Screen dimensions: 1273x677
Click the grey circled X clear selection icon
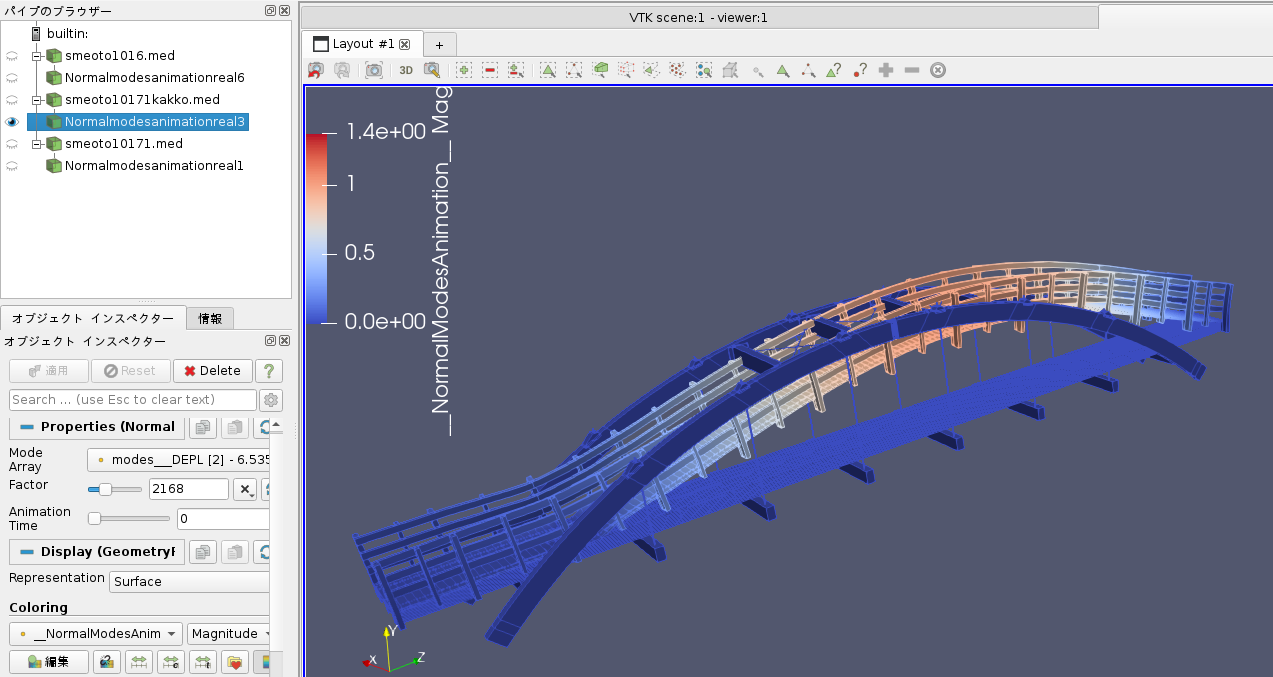(938, 70)
